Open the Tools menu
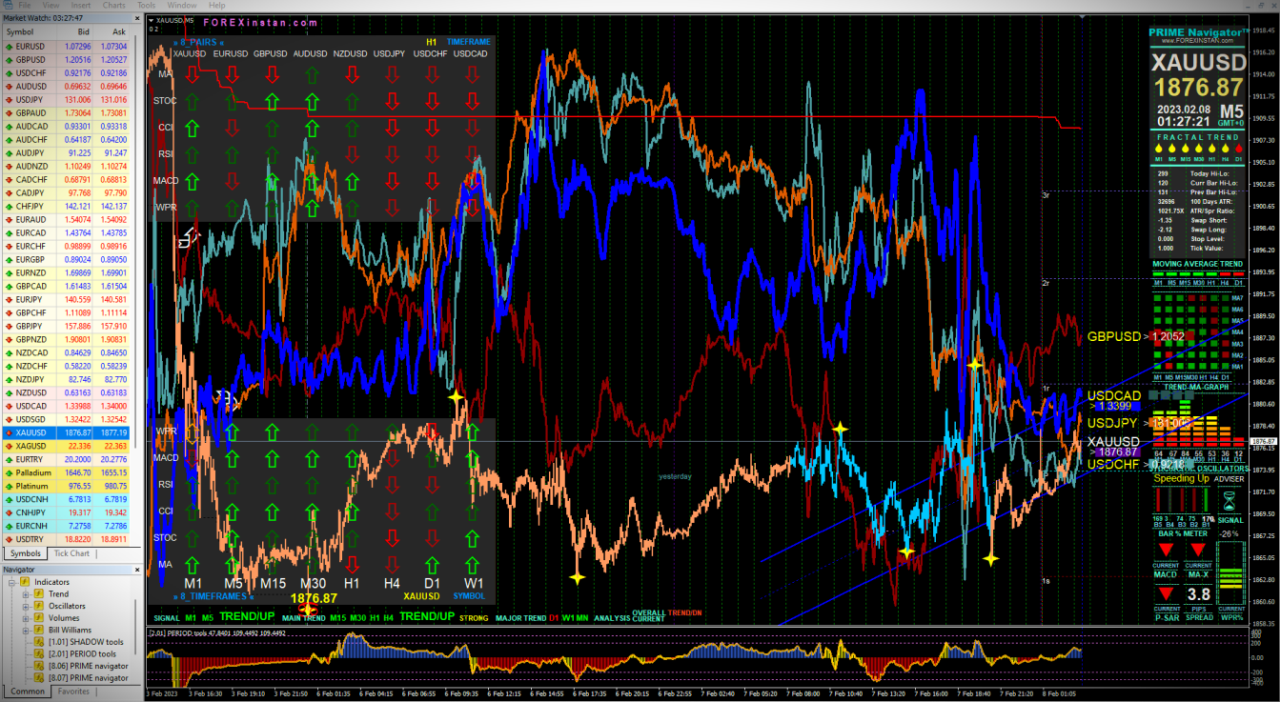 click(146, 5)
